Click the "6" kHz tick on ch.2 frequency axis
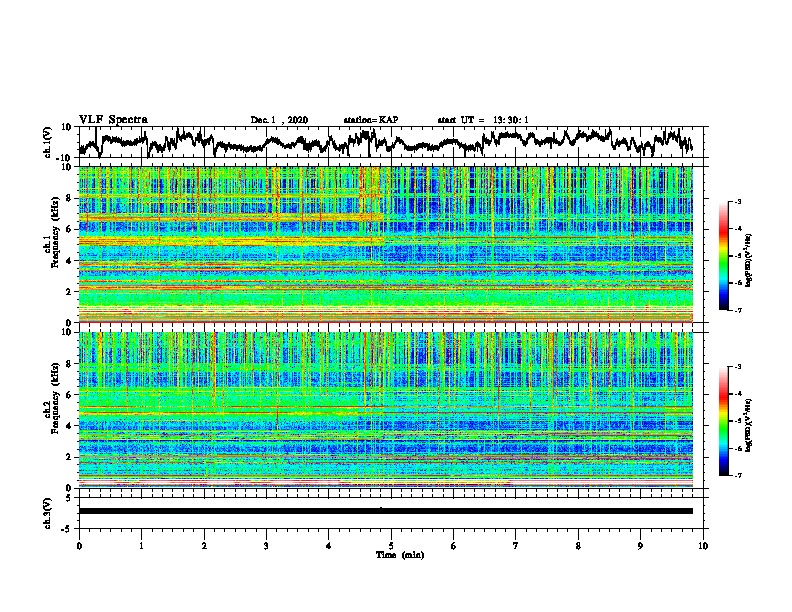Screen dimensions: 792x612 tap(69, 394)
